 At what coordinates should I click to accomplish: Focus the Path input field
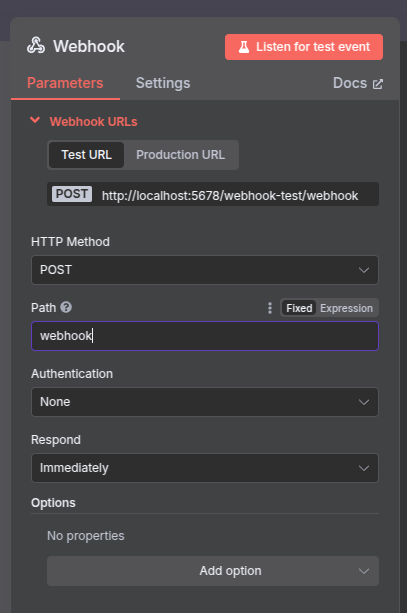coord(205,336)
